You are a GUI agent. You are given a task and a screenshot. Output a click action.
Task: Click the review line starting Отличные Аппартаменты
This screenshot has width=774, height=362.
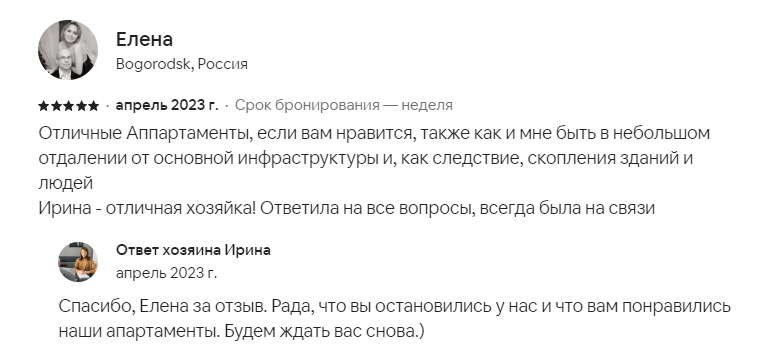coord(374,134)
